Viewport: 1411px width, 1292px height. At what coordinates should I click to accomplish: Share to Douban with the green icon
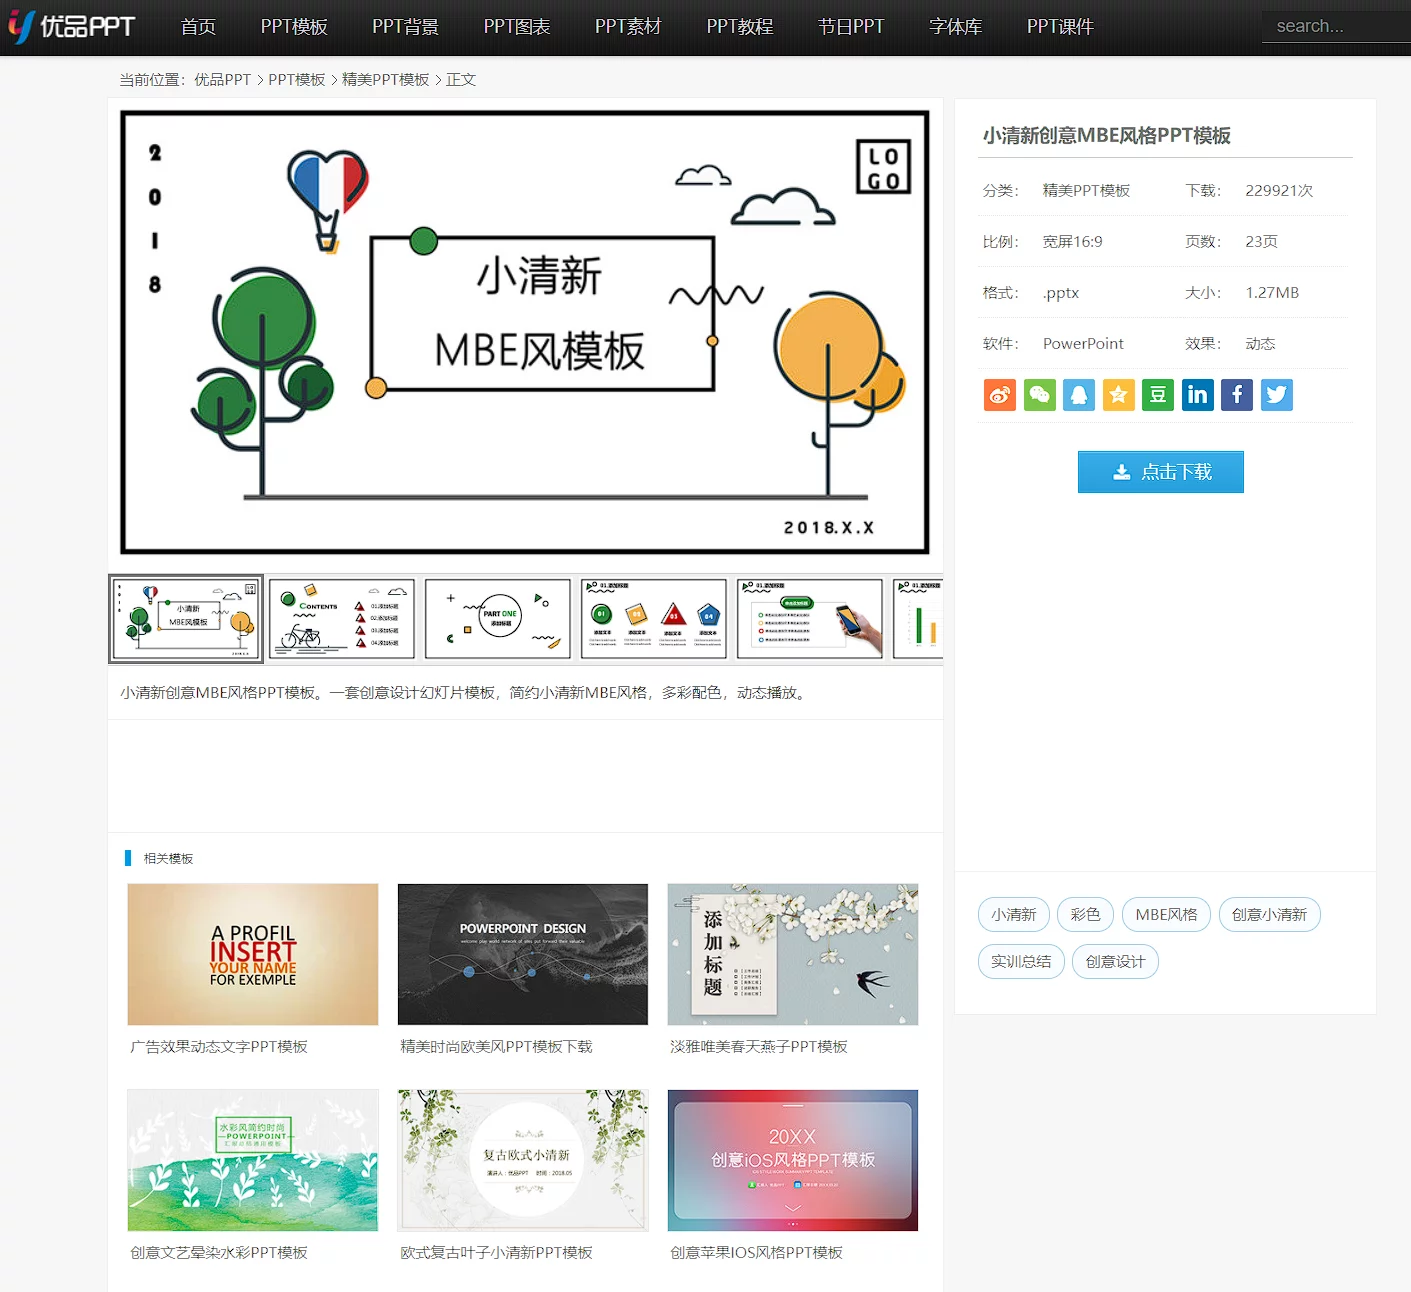coord(1157,395)
